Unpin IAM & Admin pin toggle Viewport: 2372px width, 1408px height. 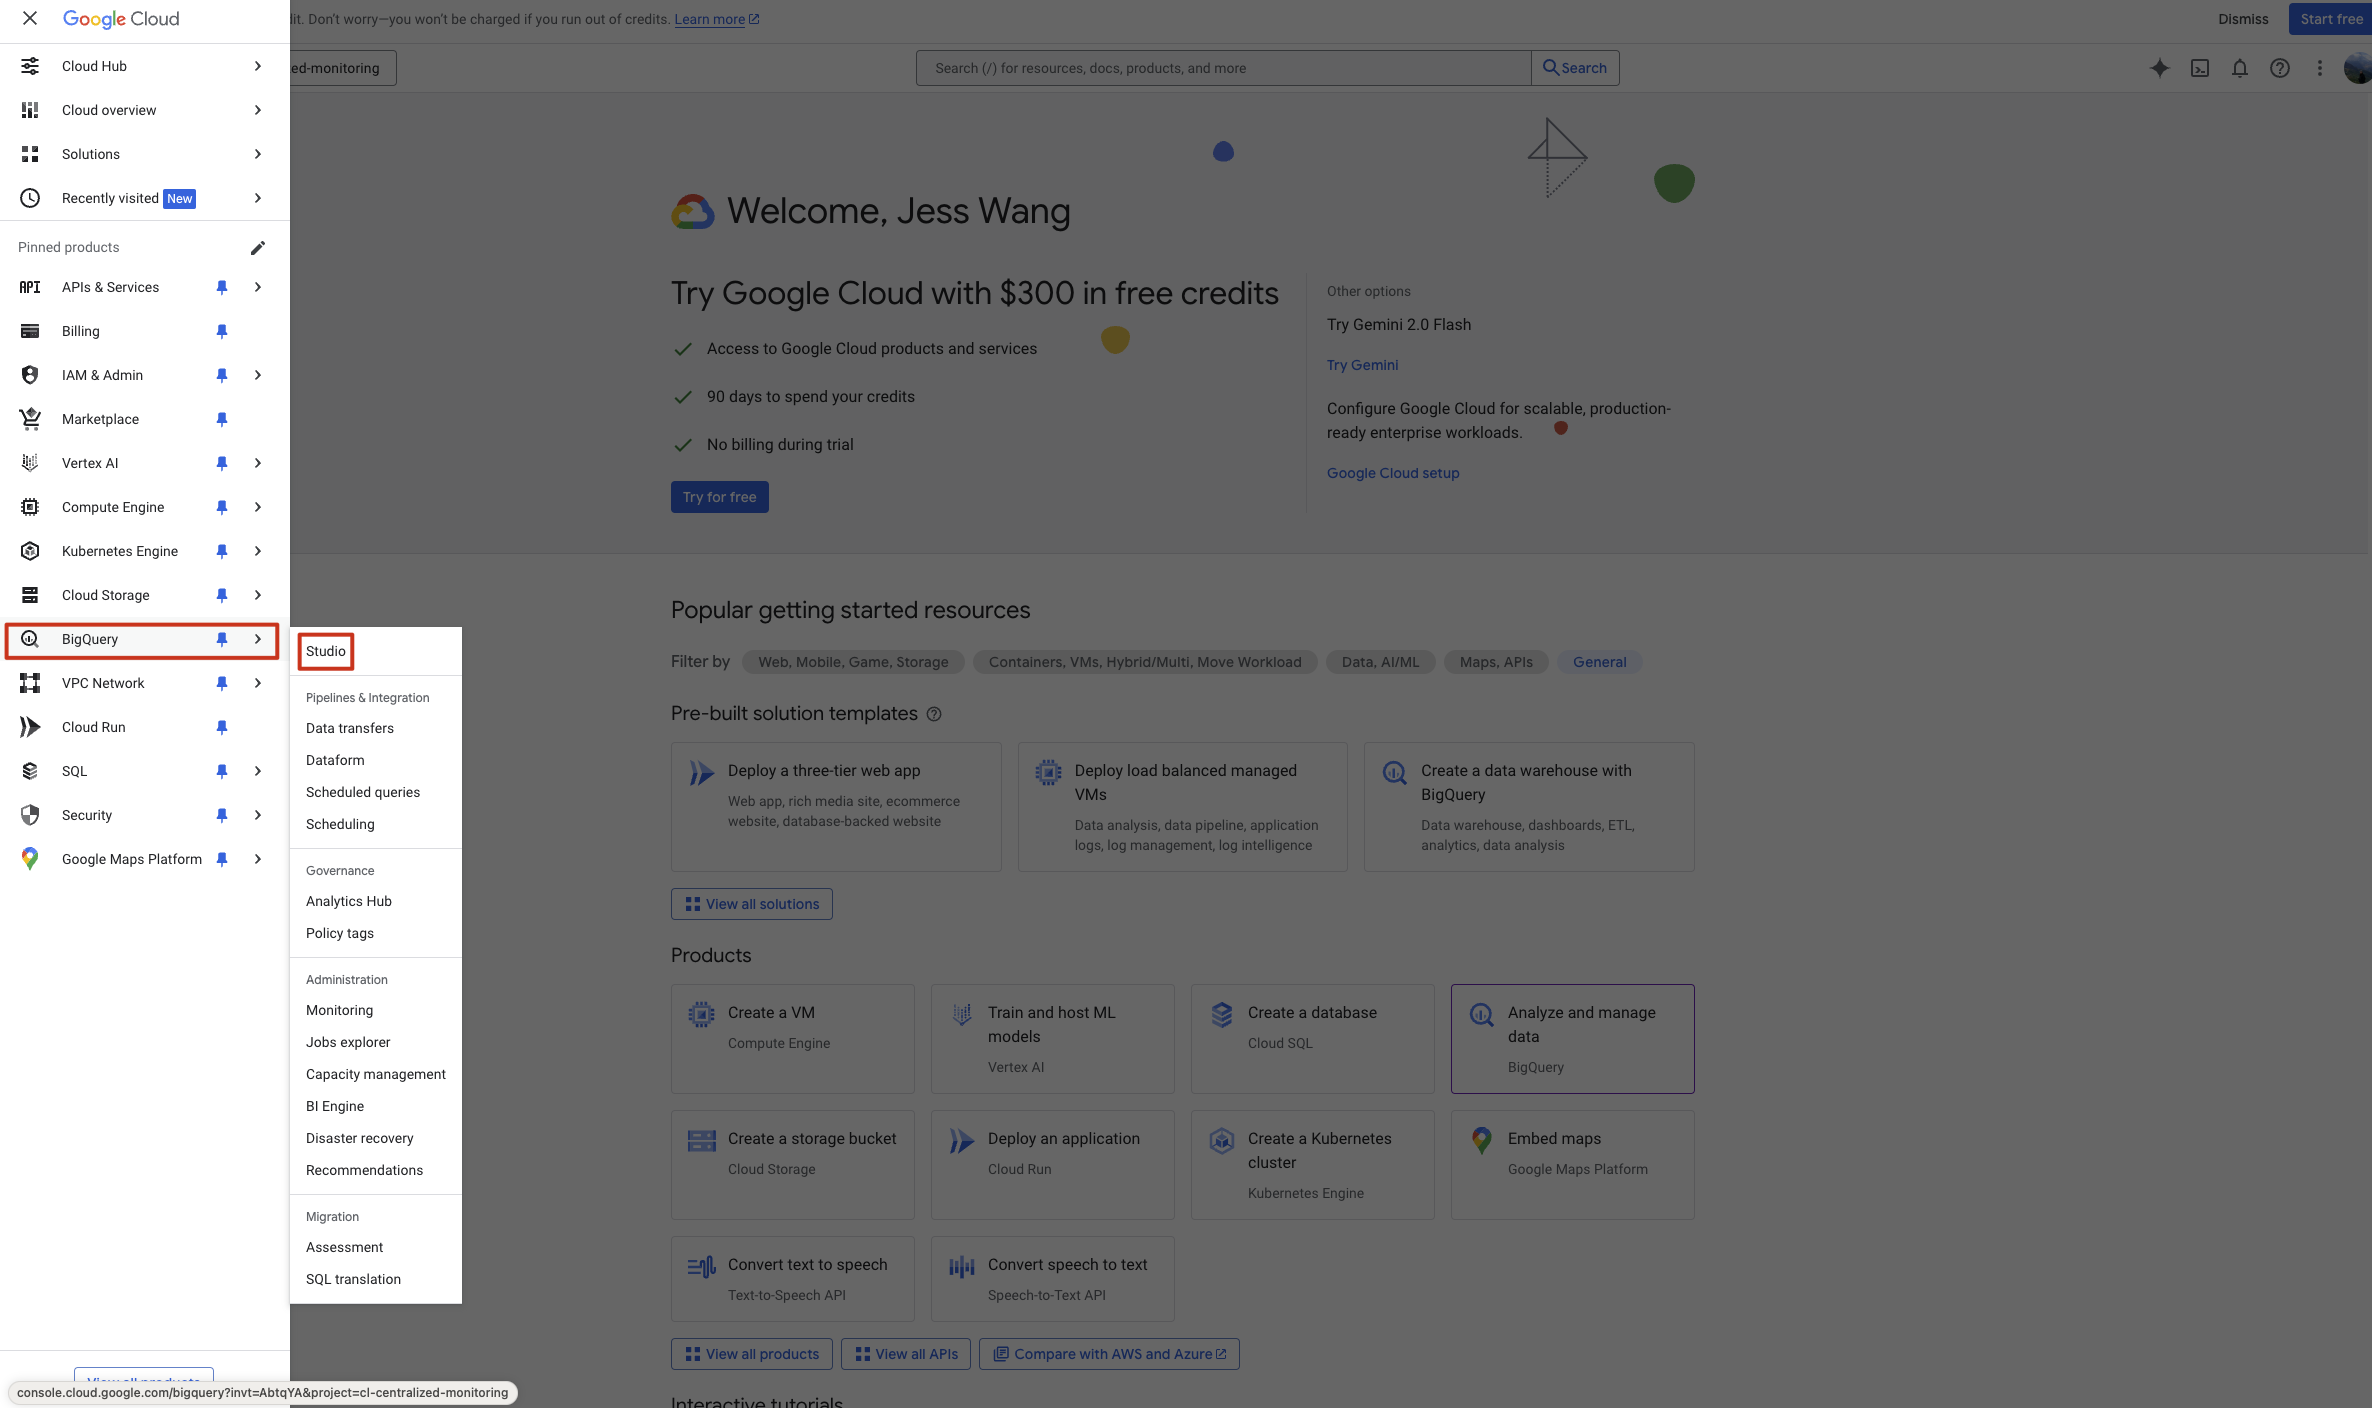[x=222, y=375]
